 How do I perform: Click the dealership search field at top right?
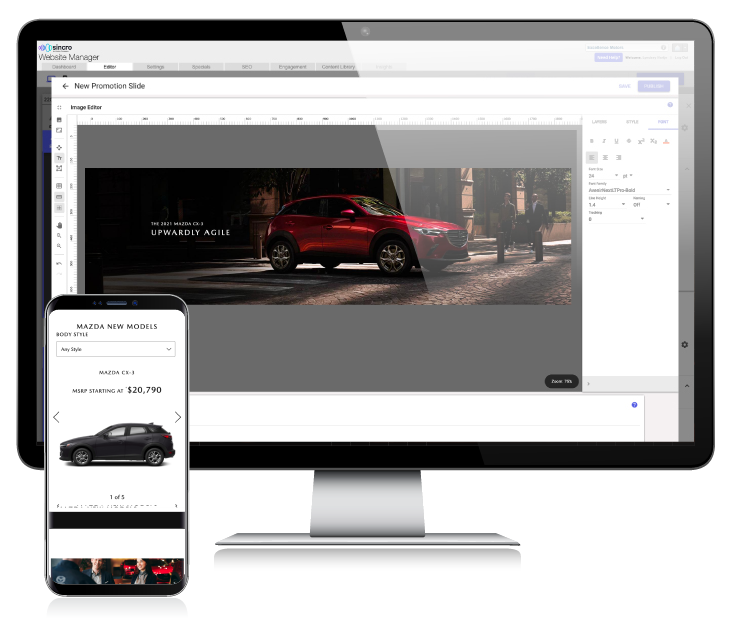[x=627, y=48]
